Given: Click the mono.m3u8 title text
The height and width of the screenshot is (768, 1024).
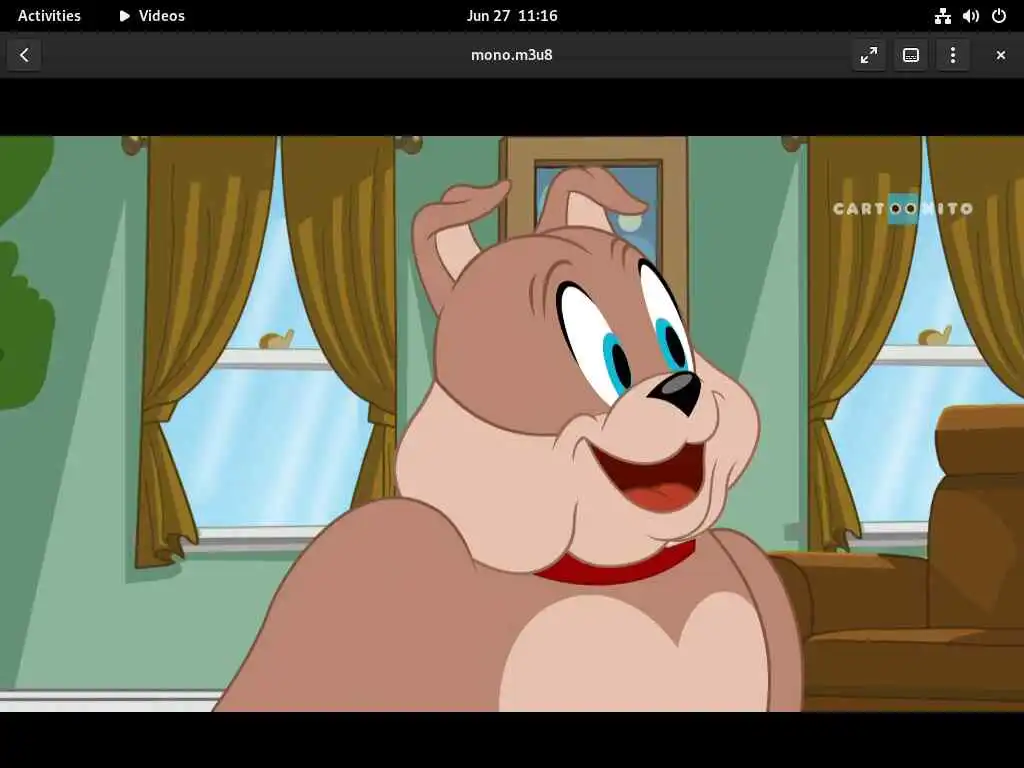Looking at the screenshot, I should tap(511, 55).
